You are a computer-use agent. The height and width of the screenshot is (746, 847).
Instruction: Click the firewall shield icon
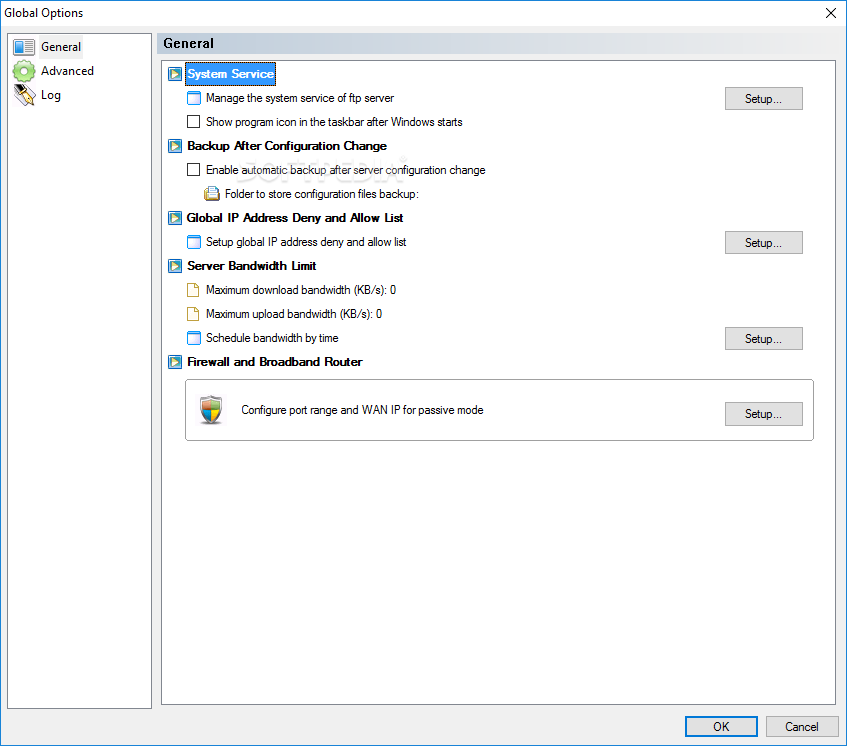(211, 410)
